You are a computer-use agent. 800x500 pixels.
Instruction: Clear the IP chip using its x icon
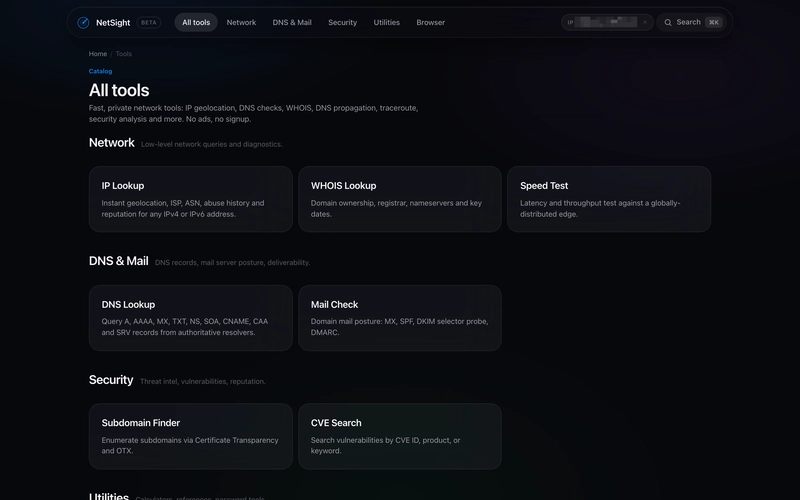coord(645,22)
